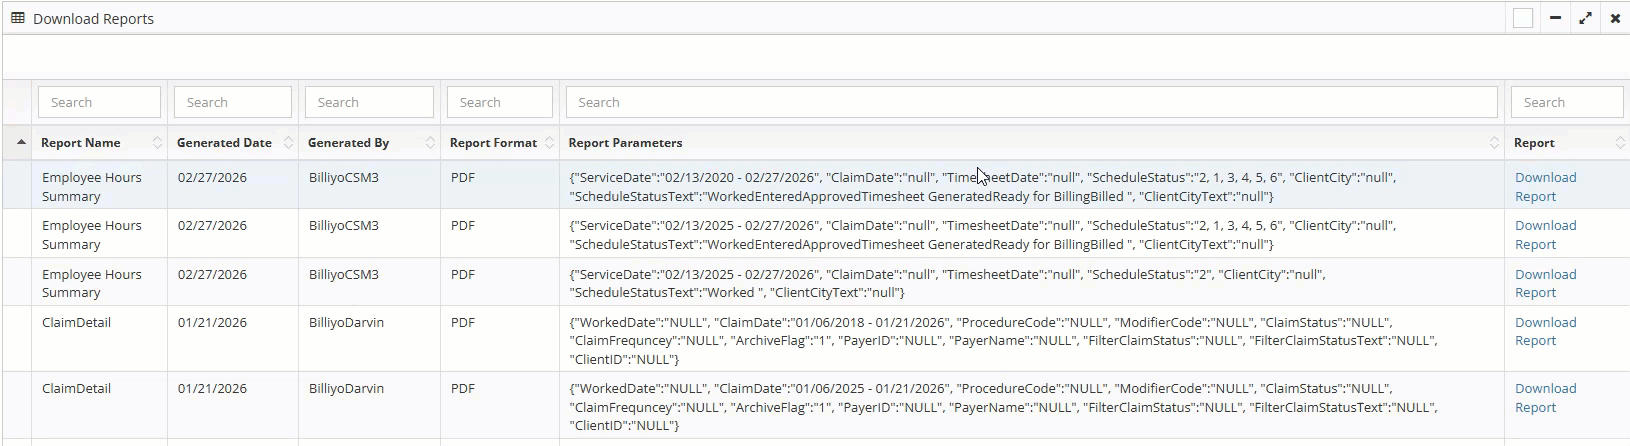Minimize the Download Reports panel

[1555, 18]
